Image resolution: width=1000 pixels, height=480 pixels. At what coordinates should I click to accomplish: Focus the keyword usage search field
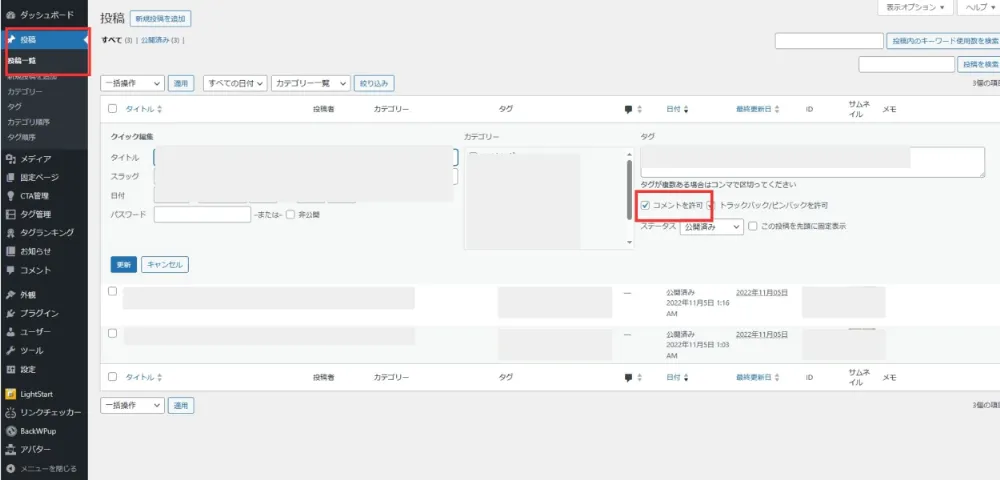829,41
